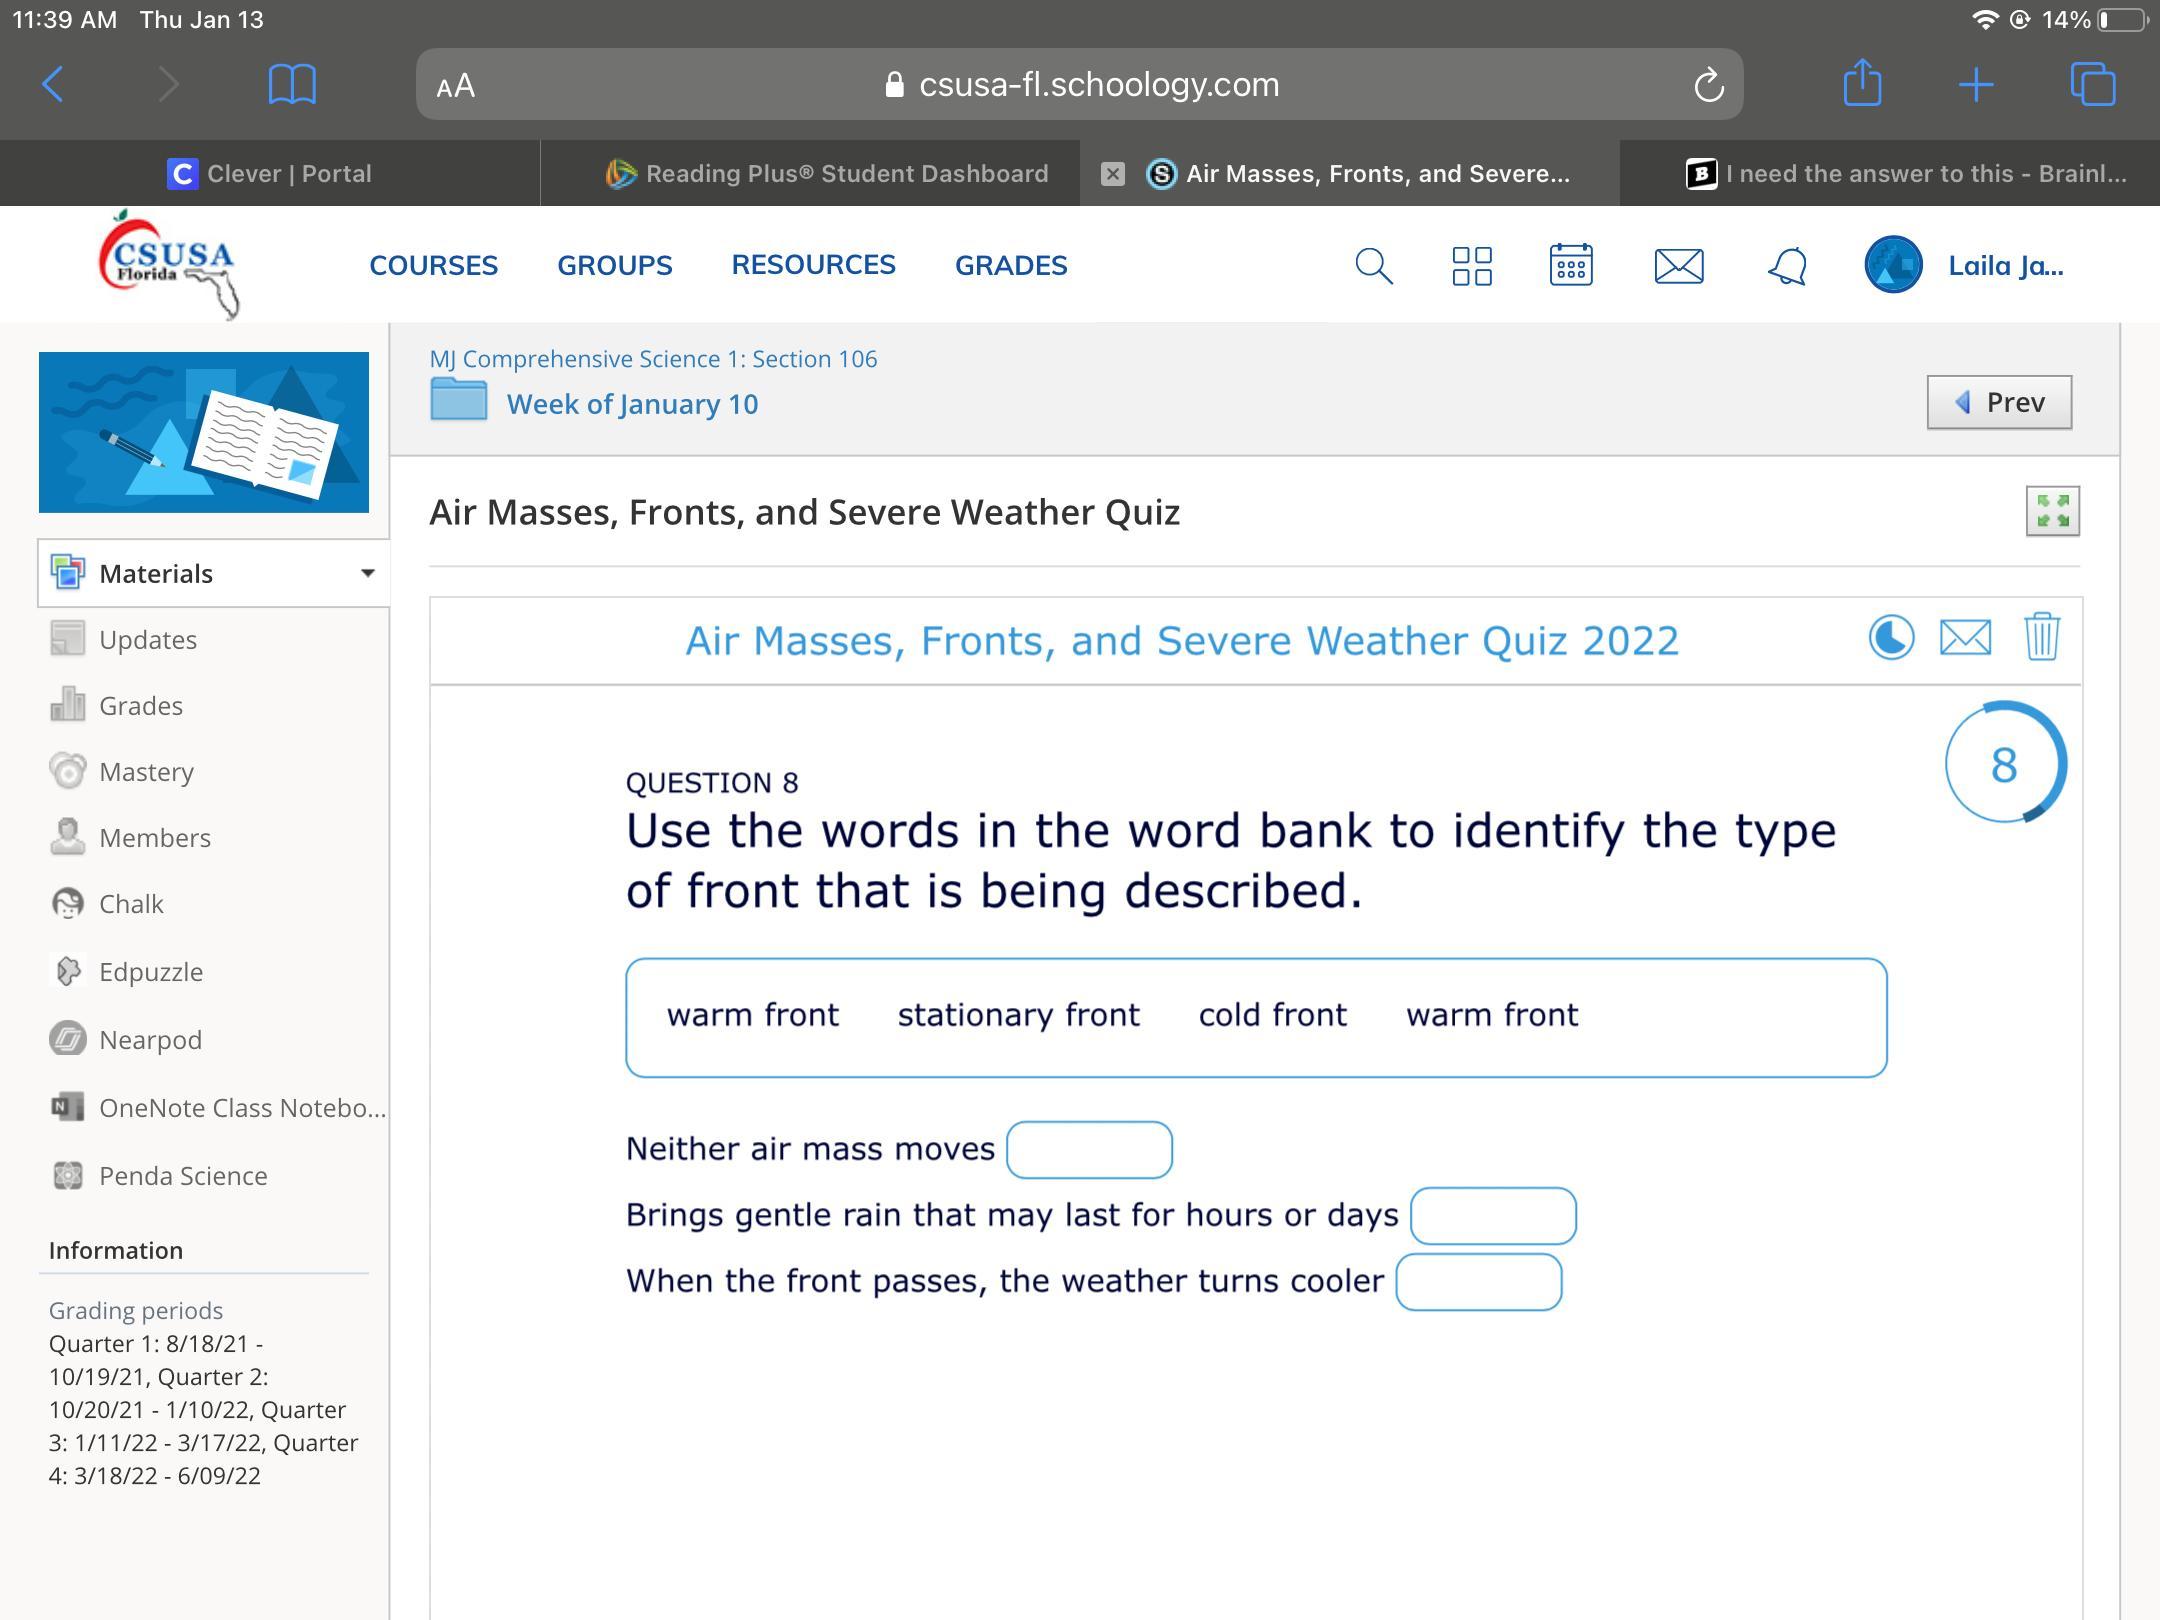Open the Schoology search magnifier icon
This screenshot has width=2160, height=1620.
pyautogui.click(x=1373, y=266)
